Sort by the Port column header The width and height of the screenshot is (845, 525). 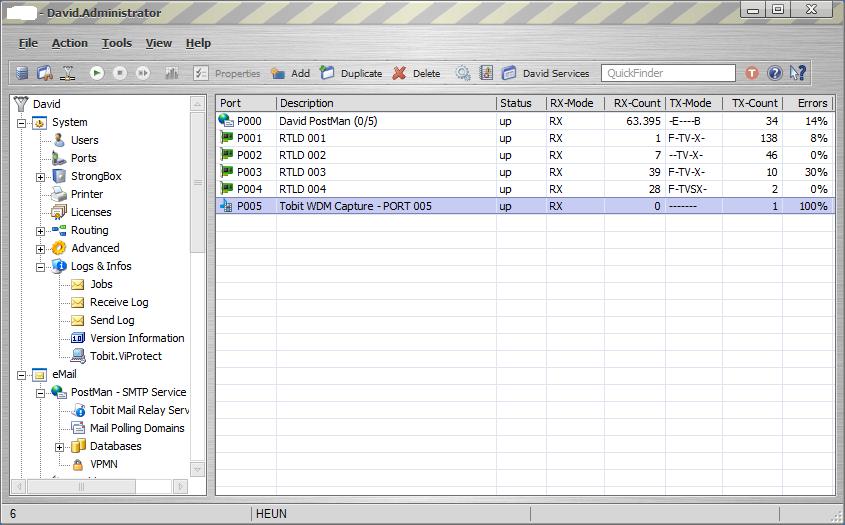pyautogui.click(x=246, y=103)
